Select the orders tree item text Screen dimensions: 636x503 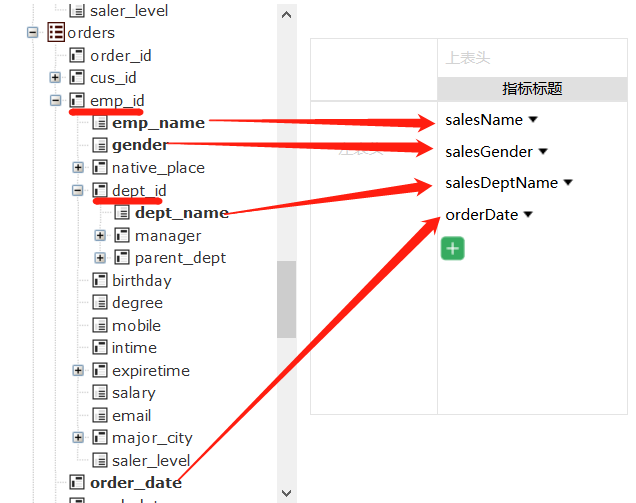click(91, 33)
